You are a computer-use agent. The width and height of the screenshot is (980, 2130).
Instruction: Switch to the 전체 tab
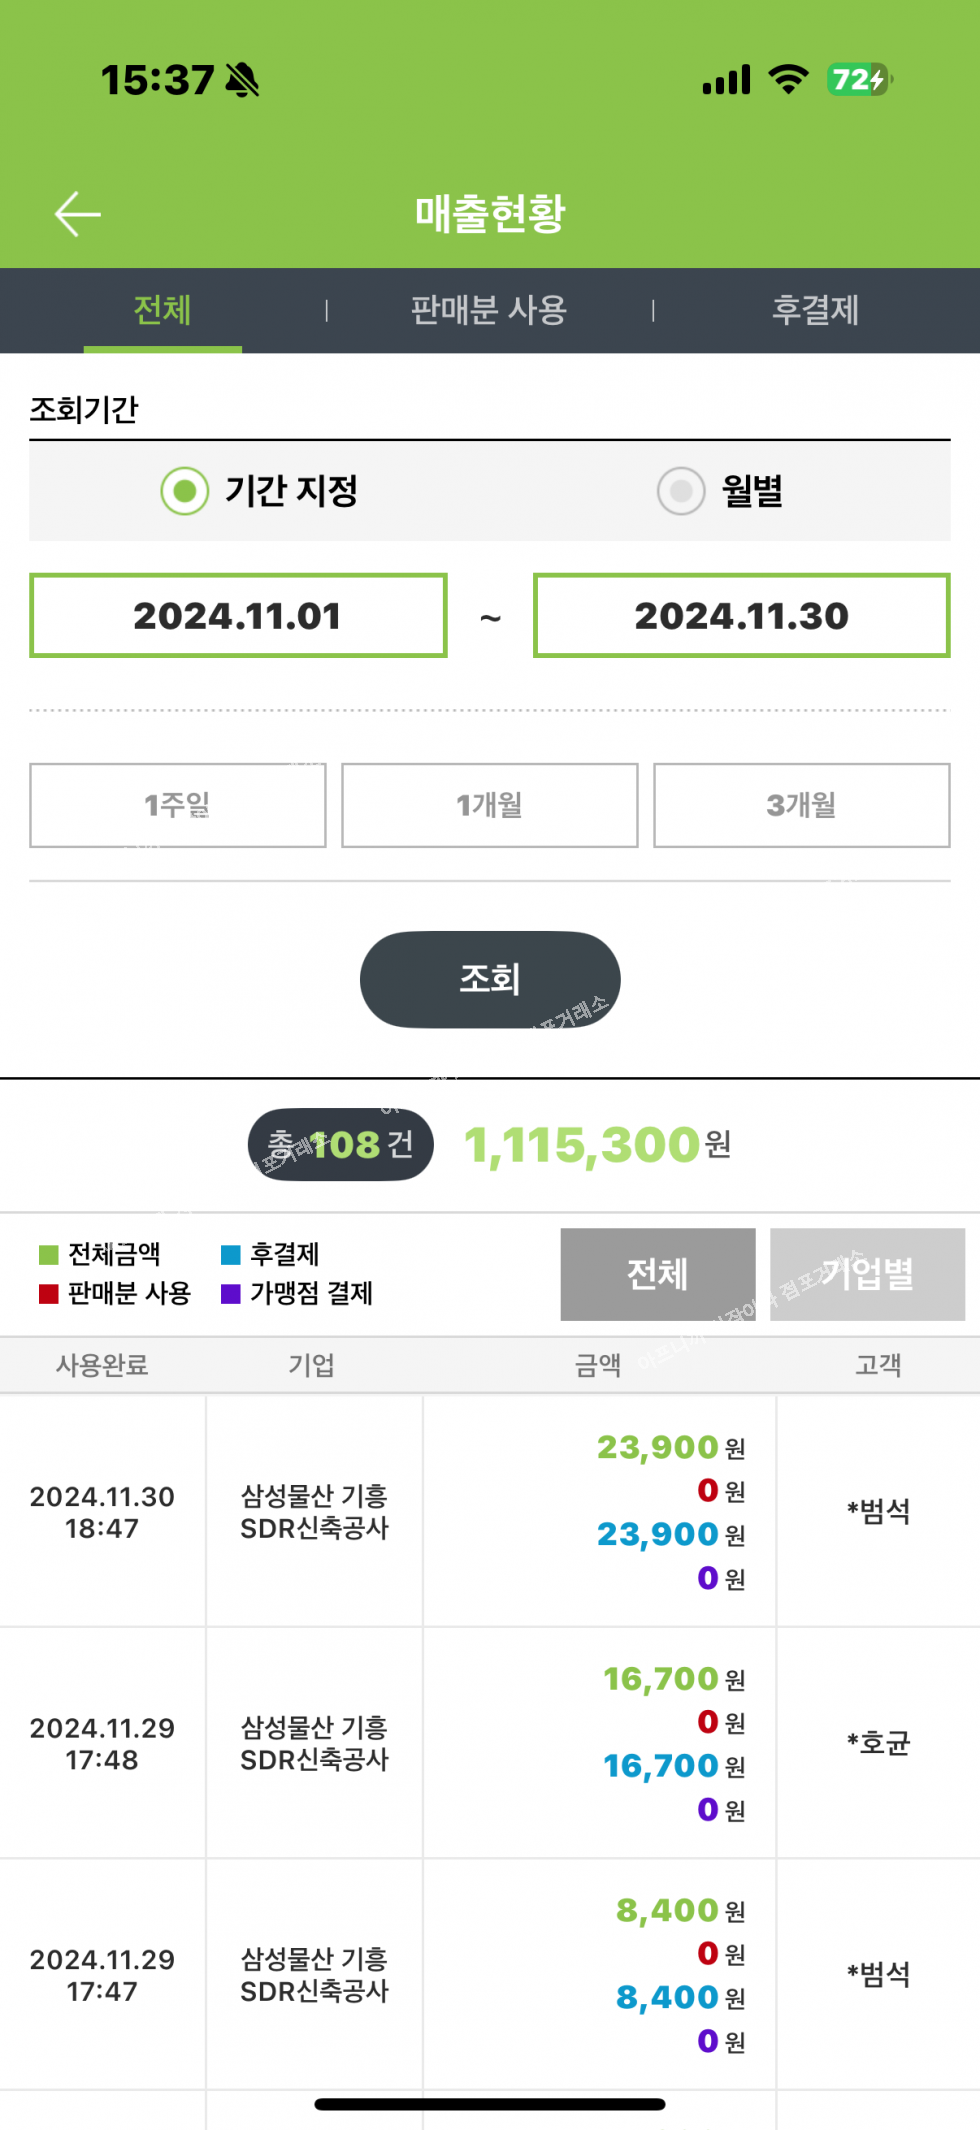[x=162, y=310]
